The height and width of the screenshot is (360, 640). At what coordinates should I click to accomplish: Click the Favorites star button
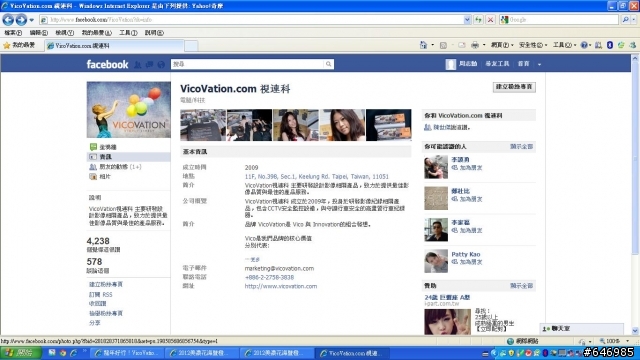point(19,45)
